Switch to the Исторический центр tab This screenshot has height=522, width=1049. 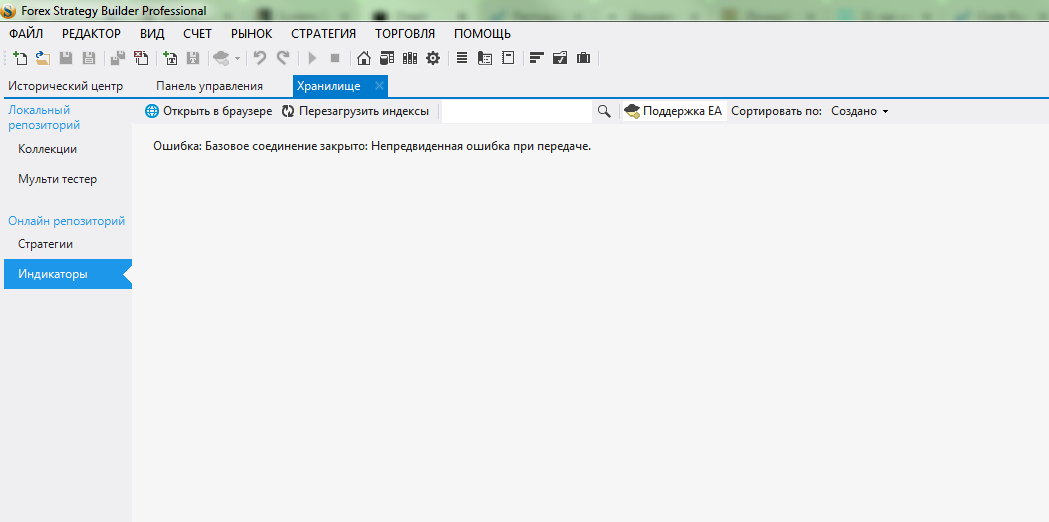click(66, 86)
